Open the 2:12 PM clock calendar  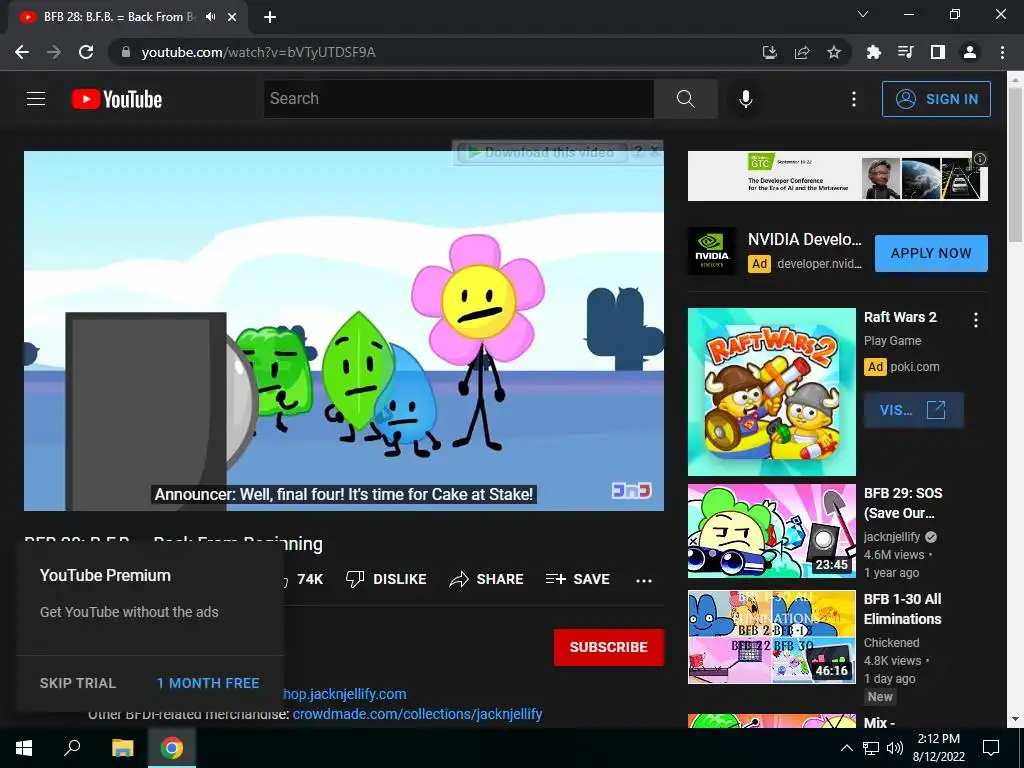[x=938, y=748]
